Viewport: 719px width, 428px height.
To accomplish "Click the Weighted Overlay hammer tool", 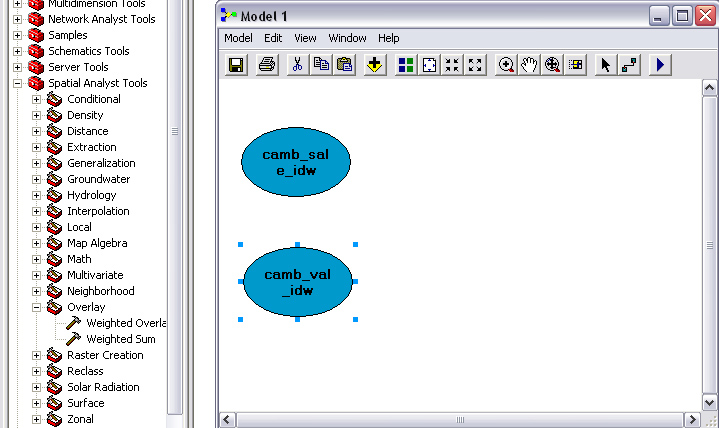I will coord(73,323).
